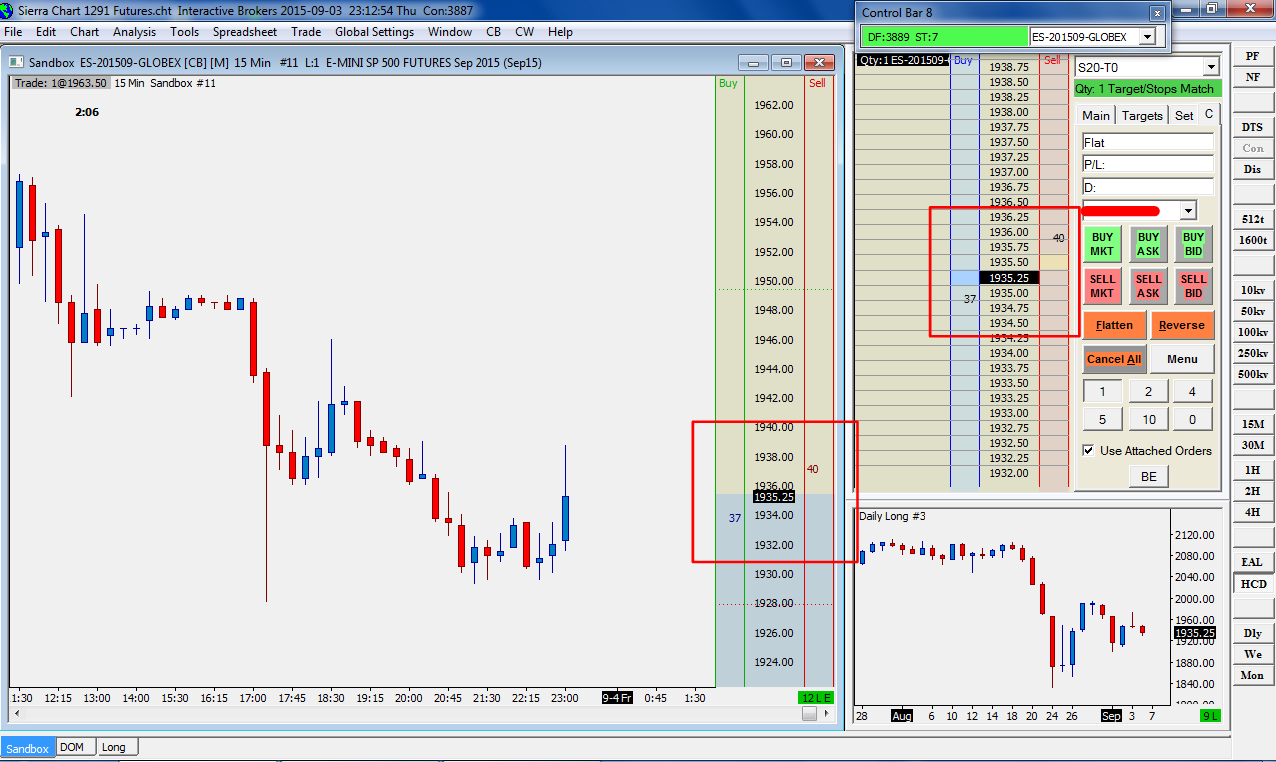Switch to the Targets tab
The width and height of the screenshot is (1276, 762).
point(1141,115)
